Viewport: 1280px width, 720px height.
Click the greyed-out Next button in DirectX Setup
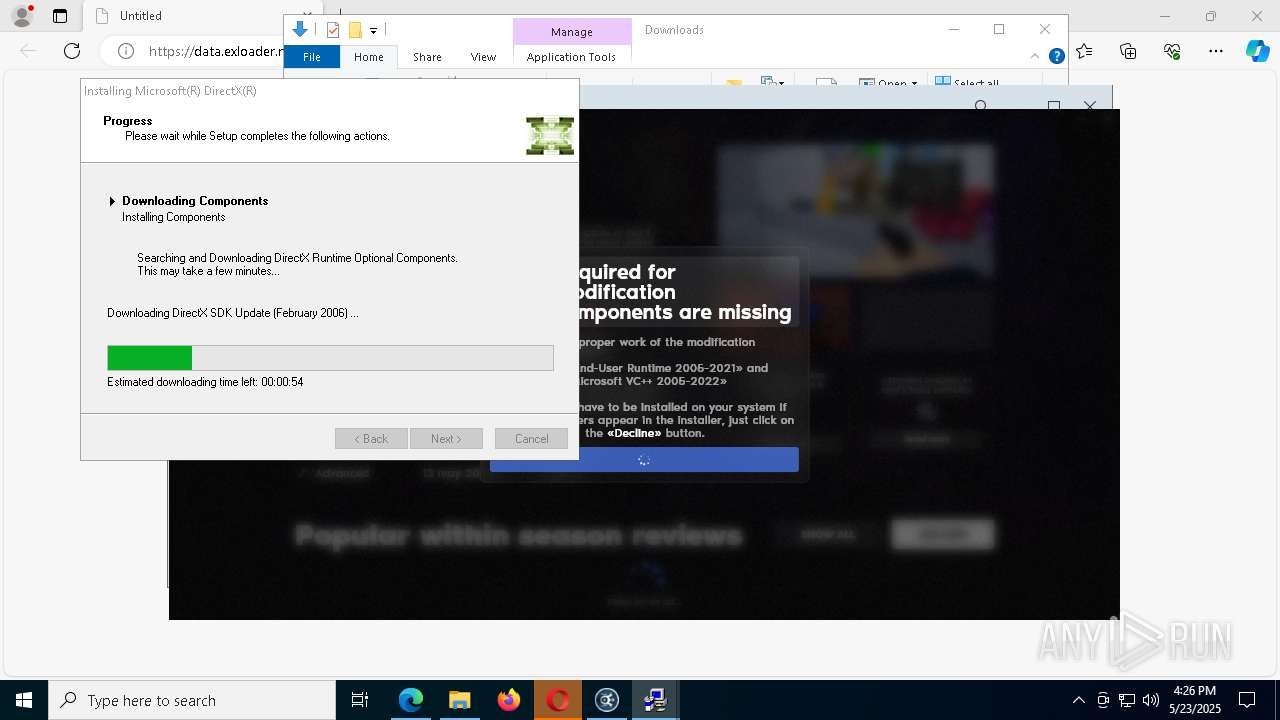(x=446, y=439)
